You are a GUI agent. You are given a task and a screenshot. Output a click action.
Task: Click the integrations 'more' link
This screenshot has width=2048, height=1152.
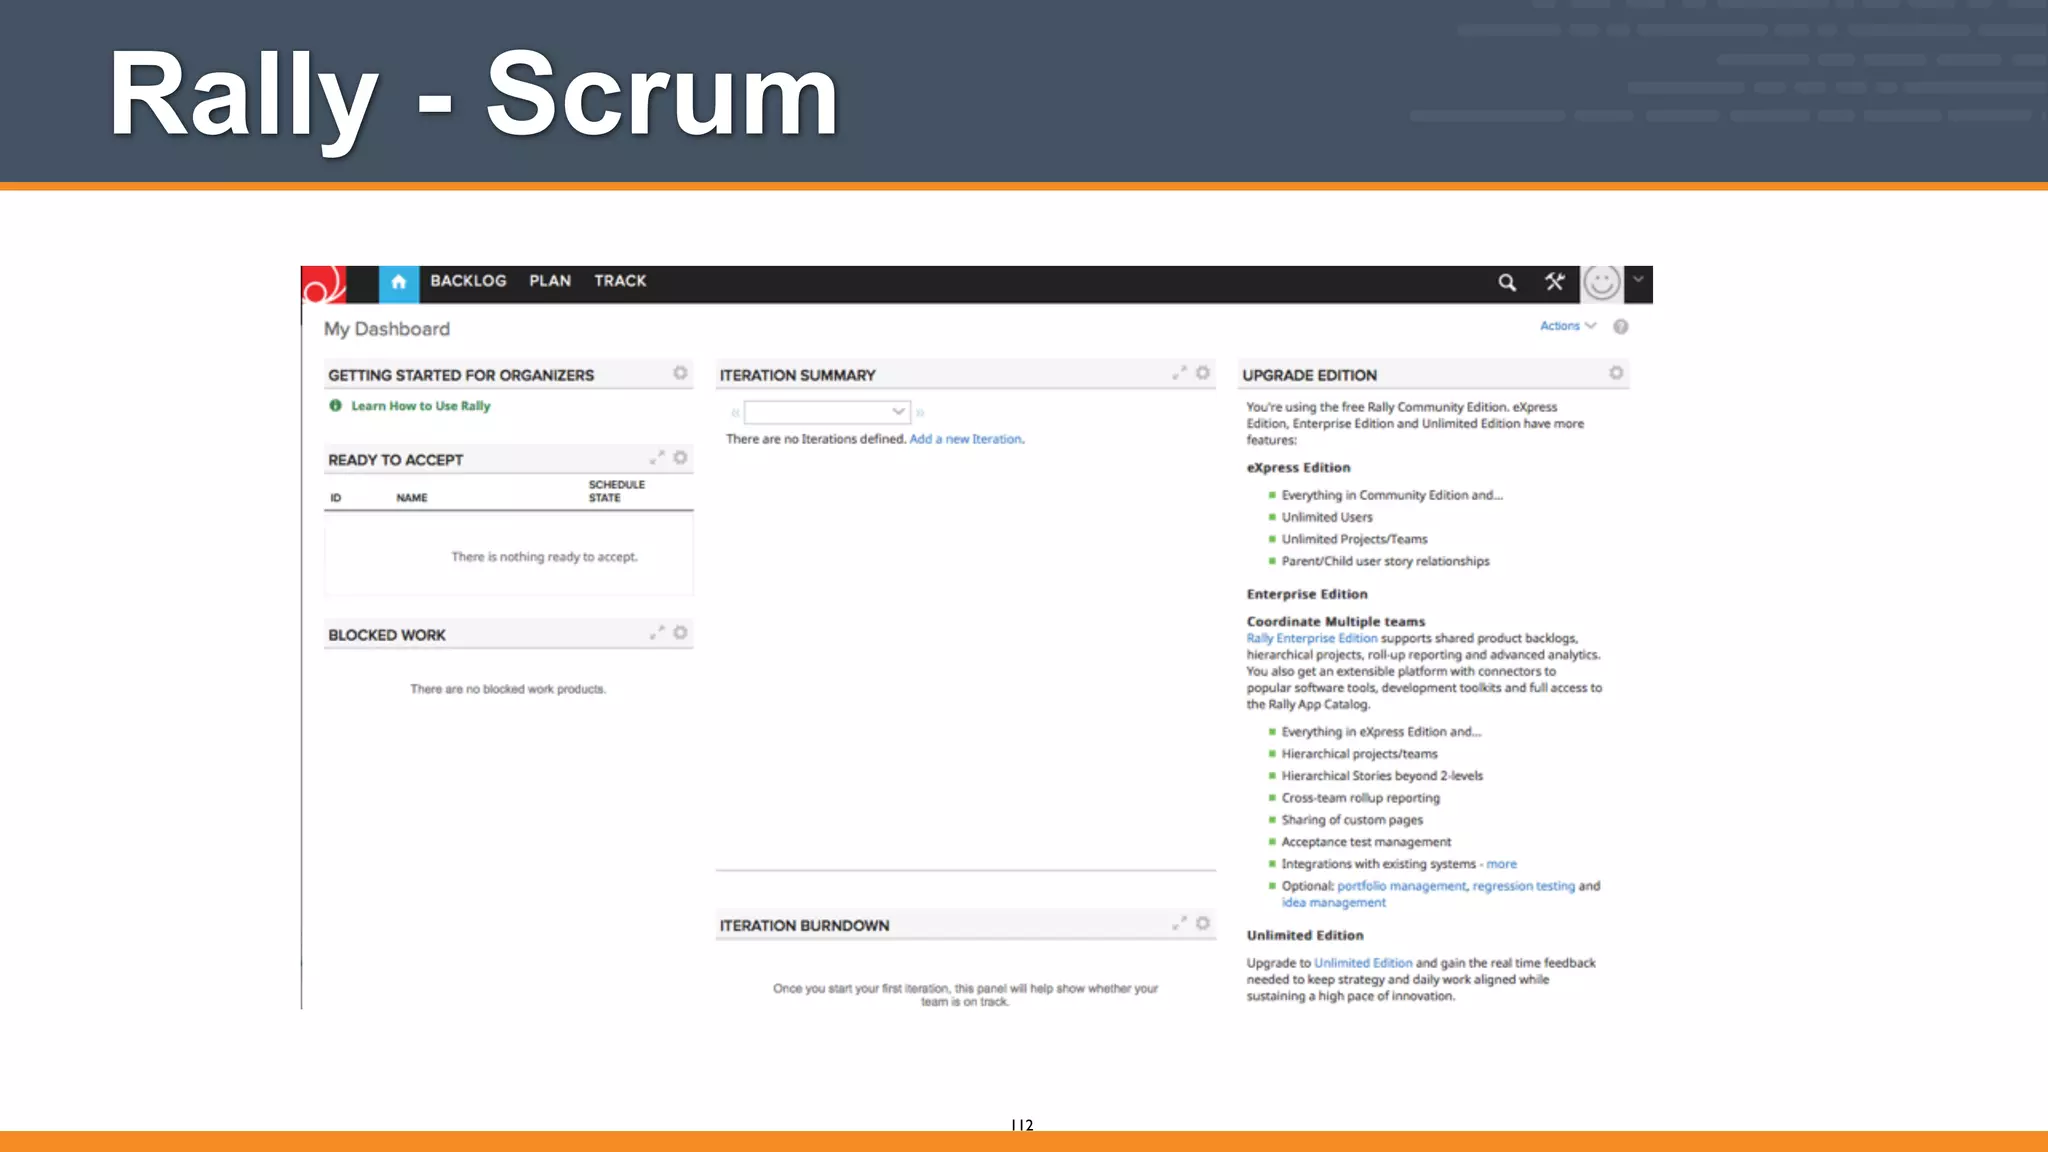[x=1501, y=864]
